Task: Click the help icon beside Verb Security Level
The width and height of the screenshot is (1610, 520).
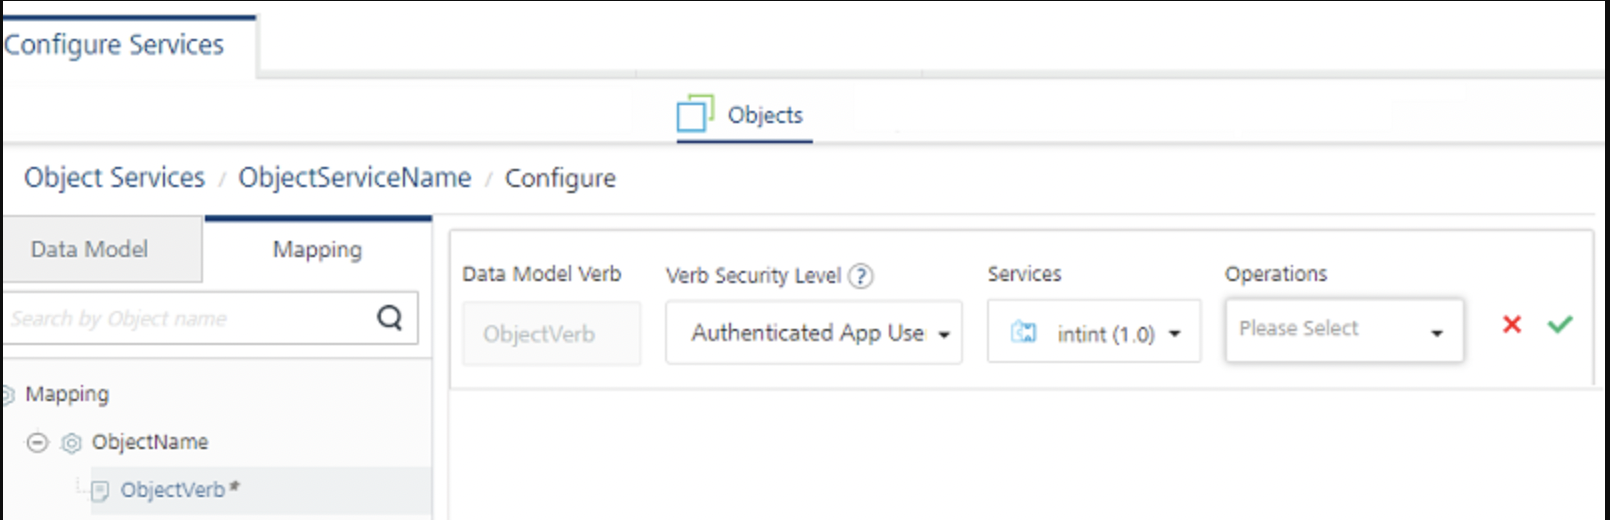Action: click(x=860, y=276)
